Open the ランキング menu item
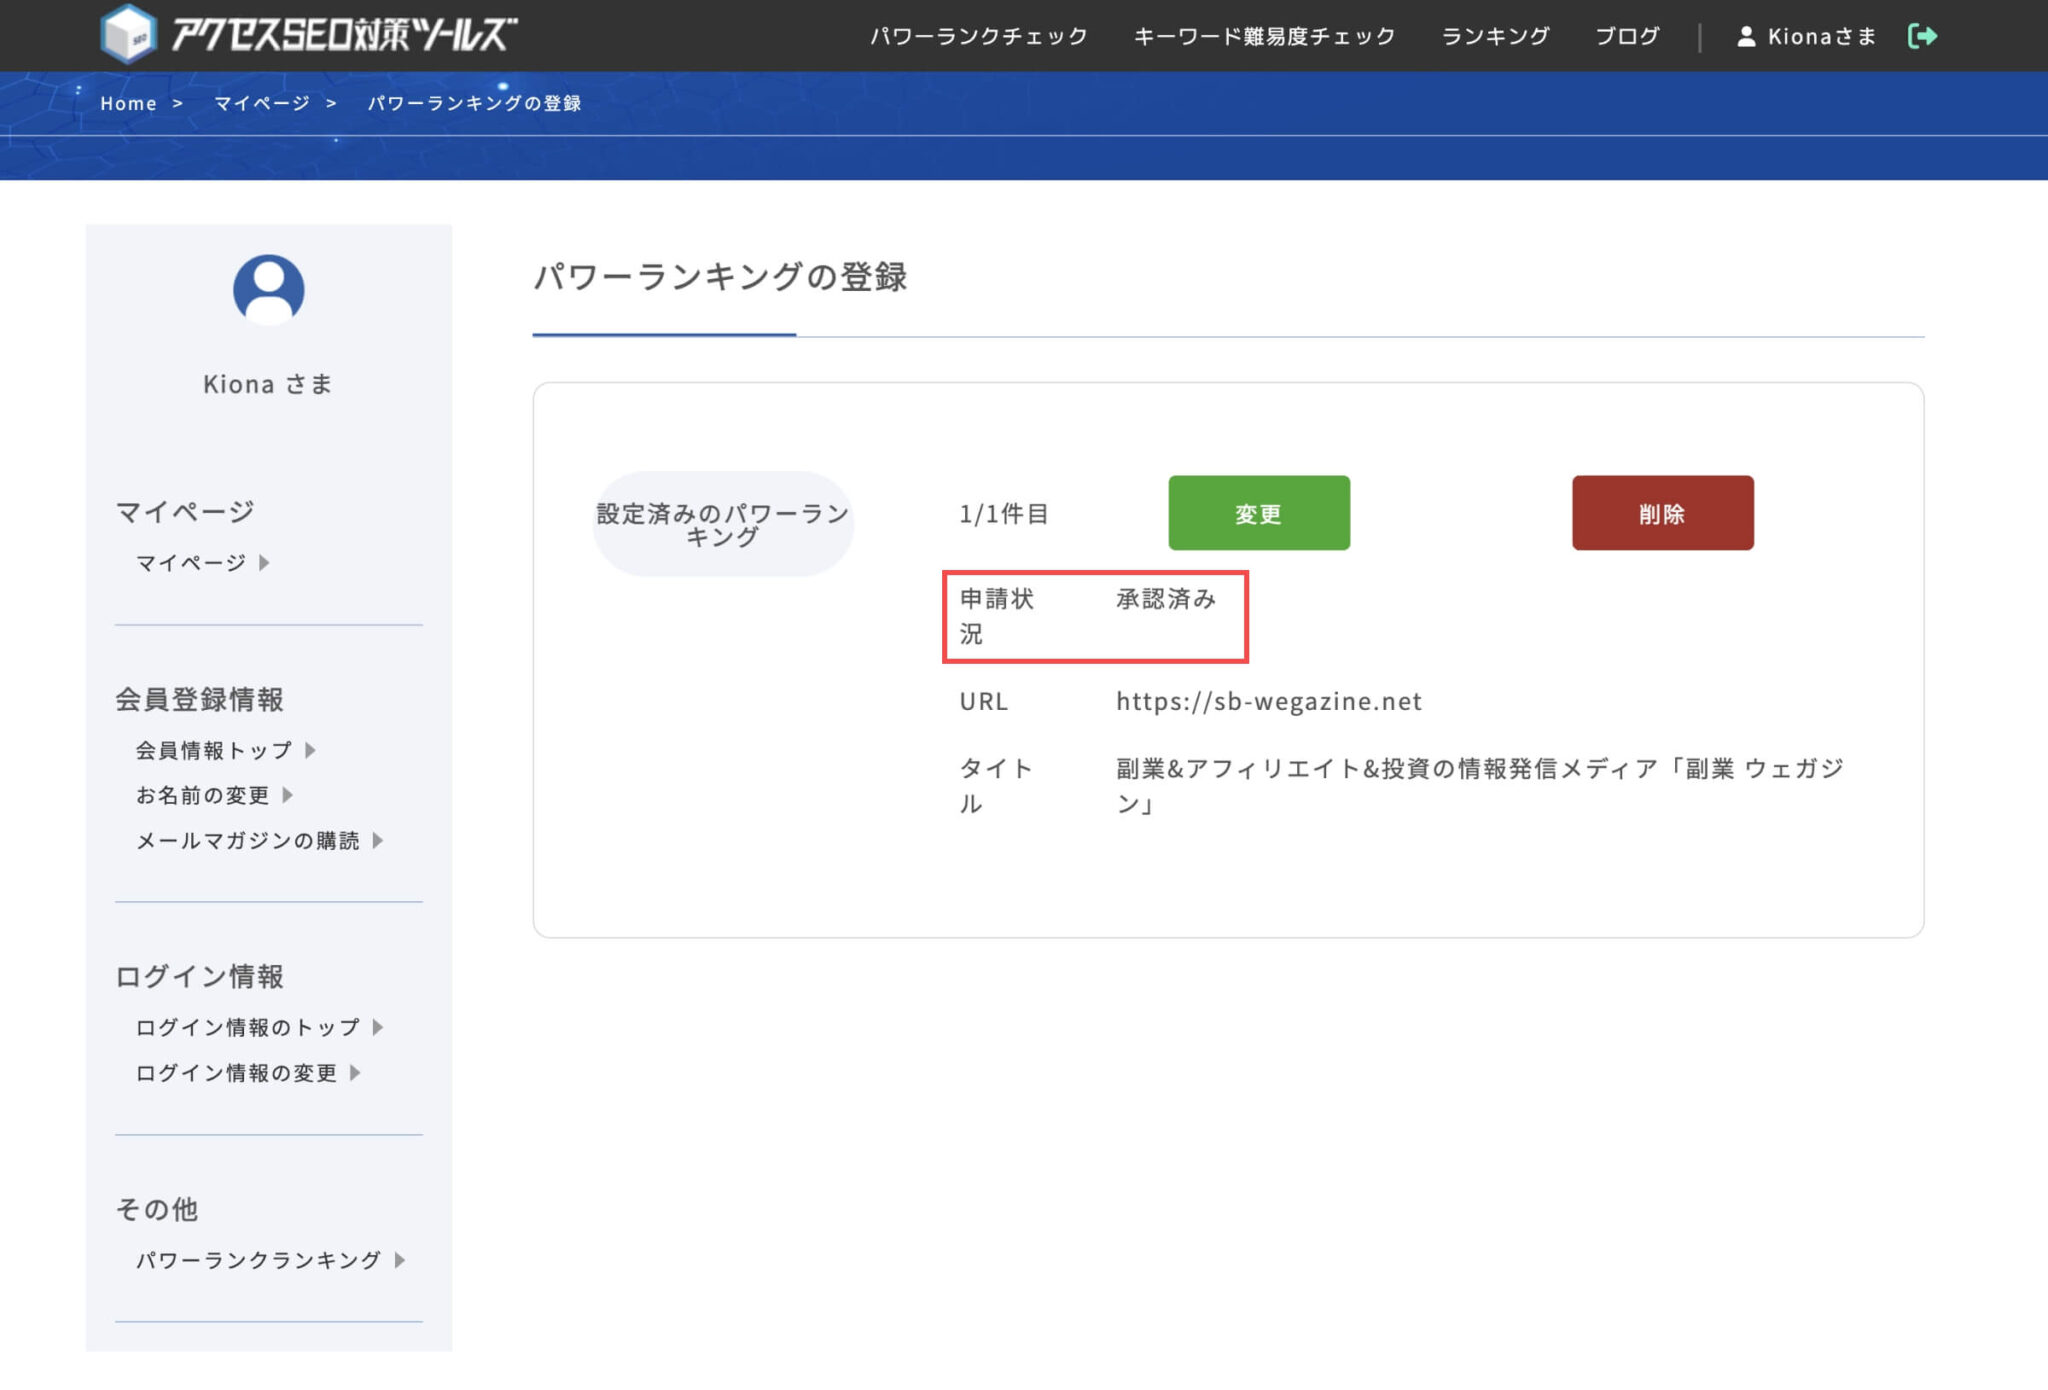The width and height of the screenshot is (2048, 1390). point(1494,35)
